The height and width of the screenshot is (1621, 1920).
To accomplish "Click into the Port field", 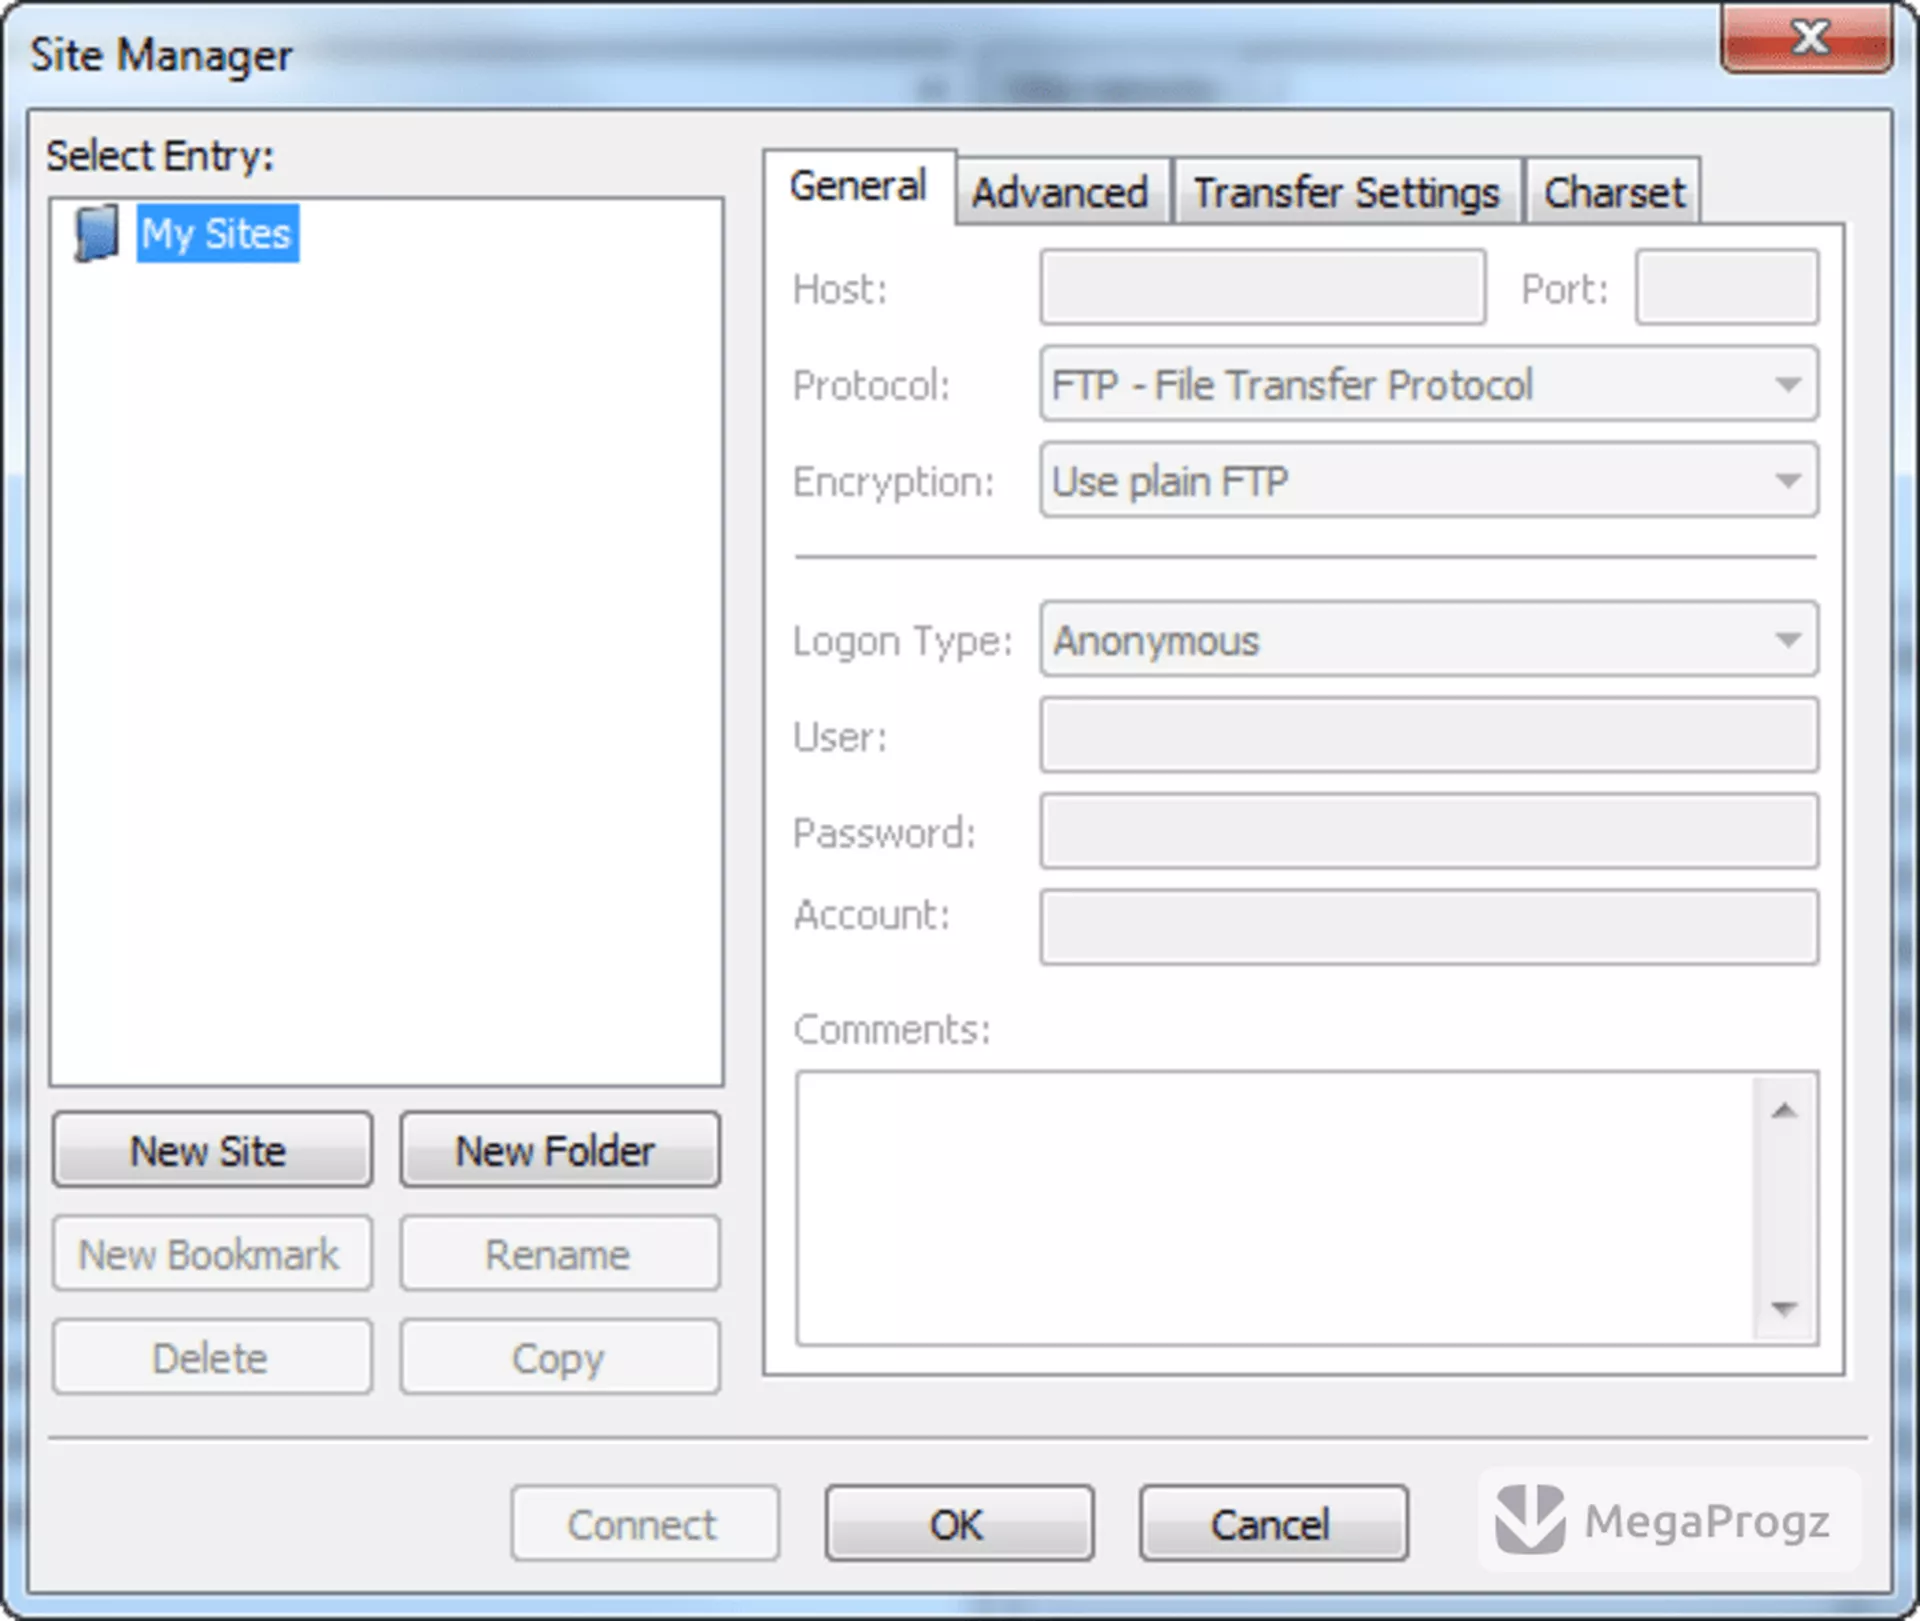I will click(x=1727, y=288).
